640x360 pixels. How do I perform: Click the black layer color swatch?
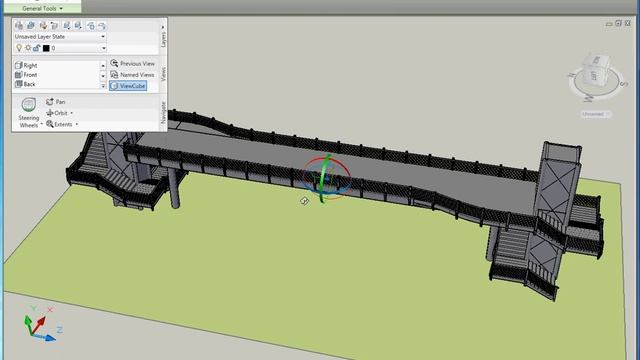(x=46, y=48)
